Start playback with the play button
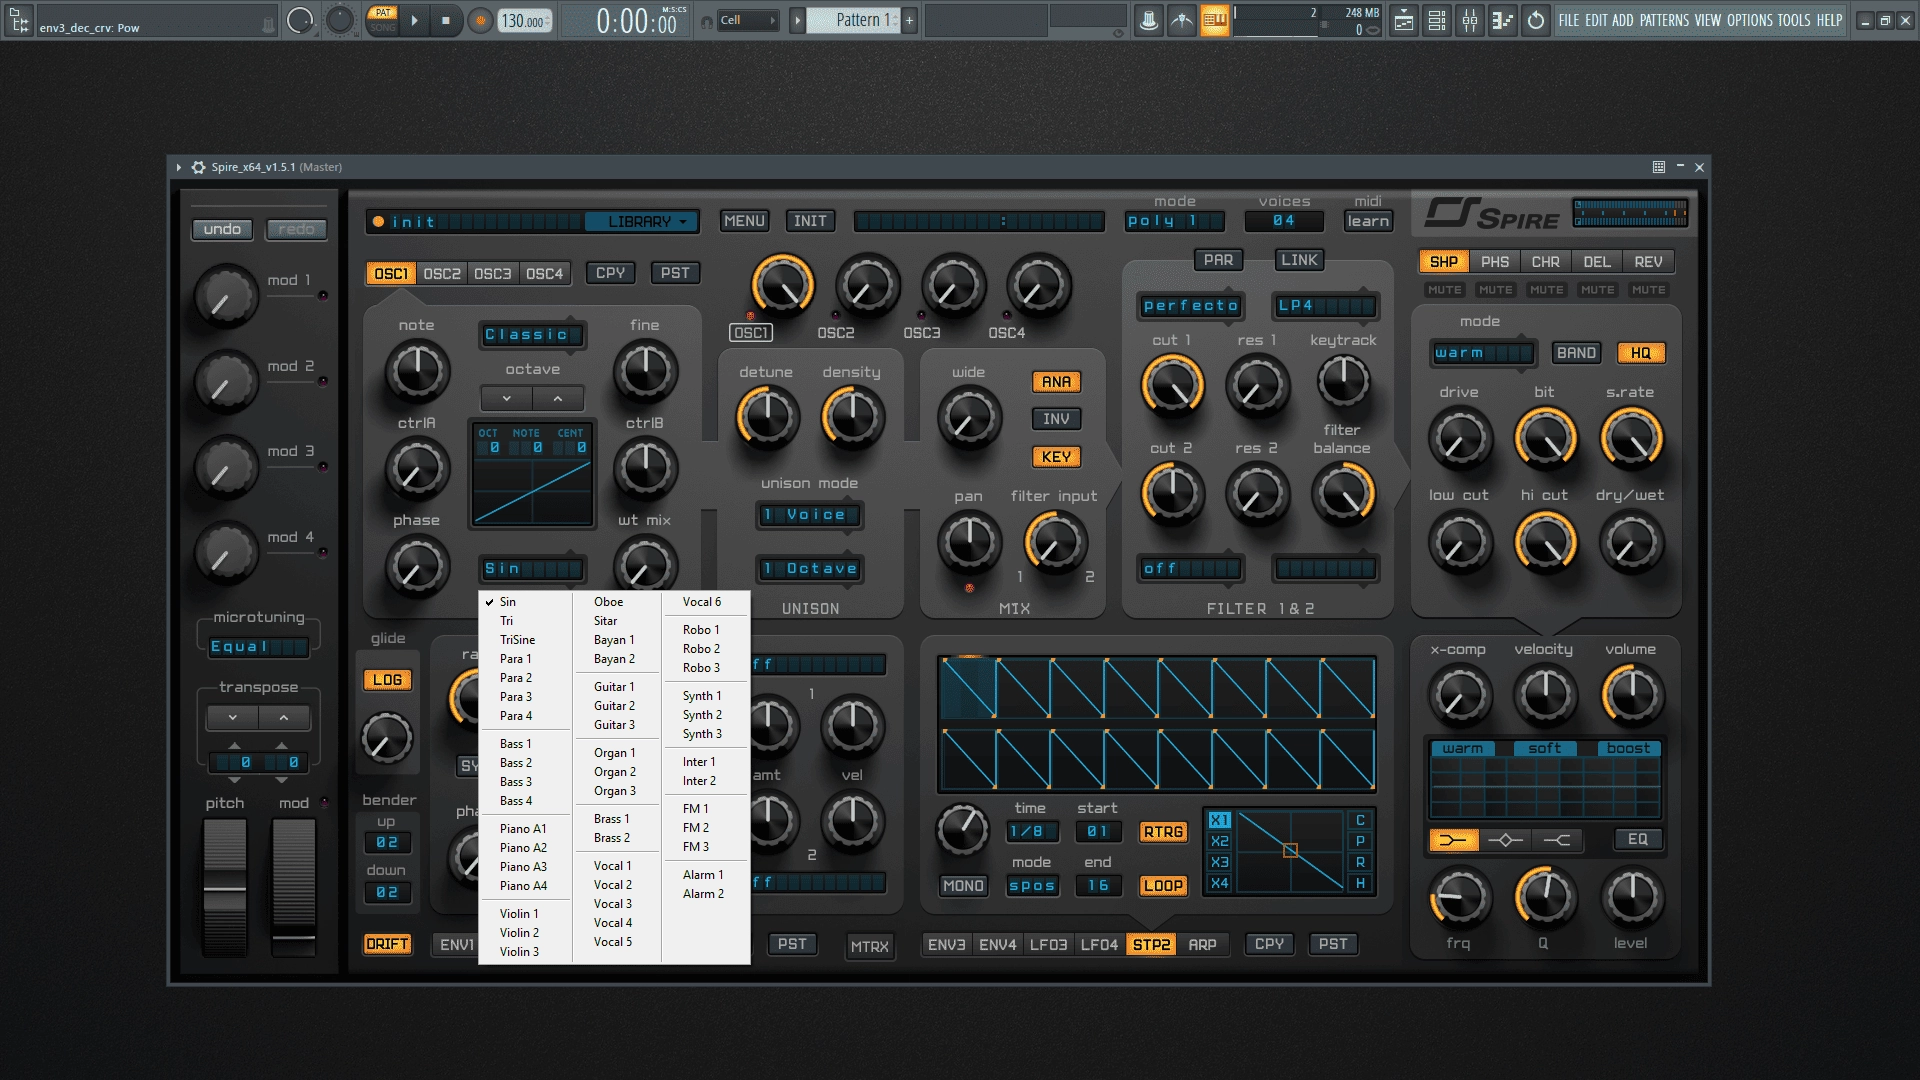Screen dimensions: 1920x1080 click(x=415, y=20)
